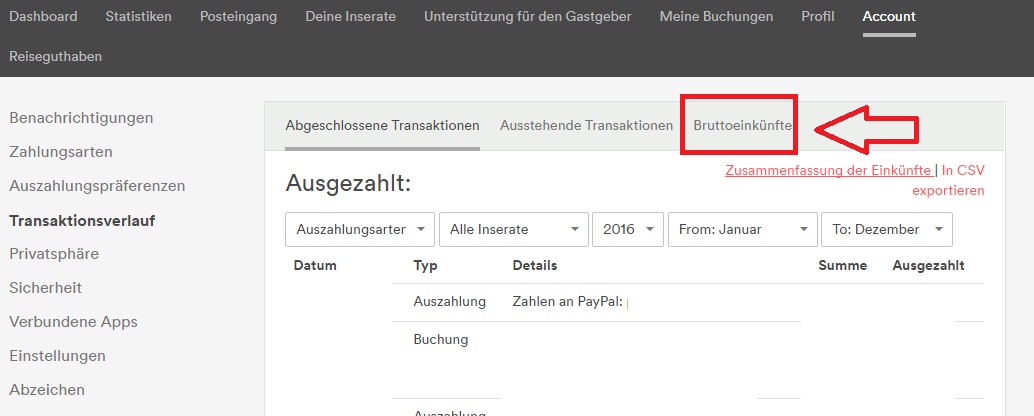
Task: Switch to Bruttoeinkünfte tab
Action: click(742, 125)
